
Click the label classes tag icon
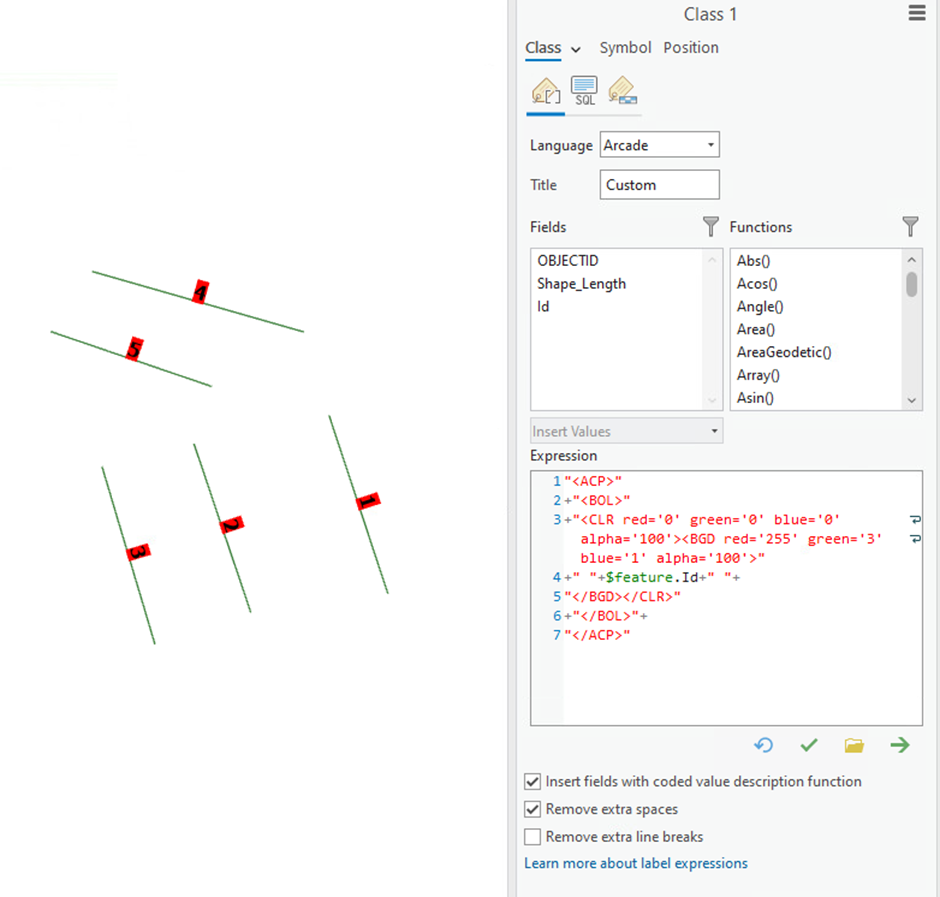(x=622, y=90)
